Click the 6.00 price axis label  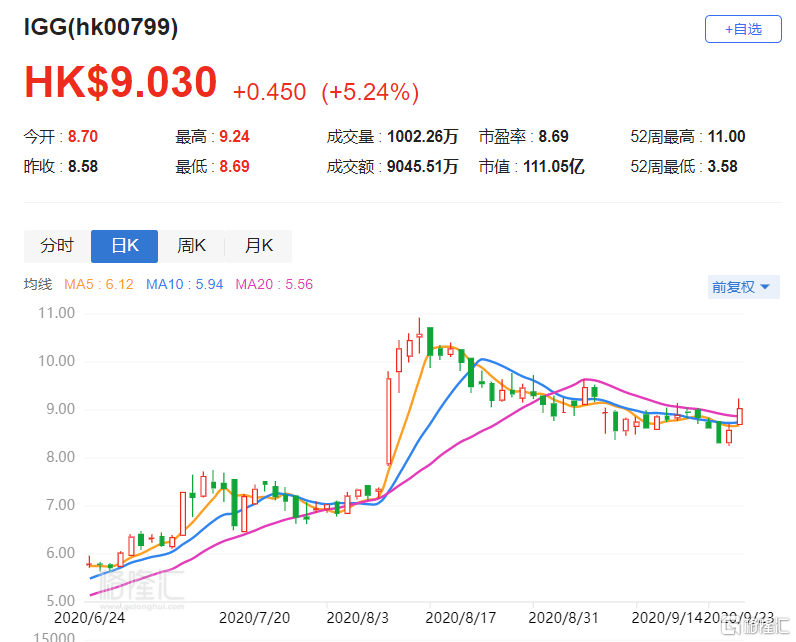60,553
